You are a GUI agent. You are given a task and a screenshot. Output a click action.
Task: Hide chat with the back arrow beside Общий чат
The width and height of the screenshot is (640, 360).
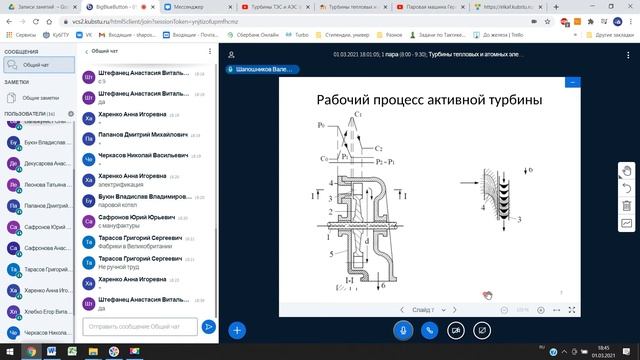coord(87,51)
